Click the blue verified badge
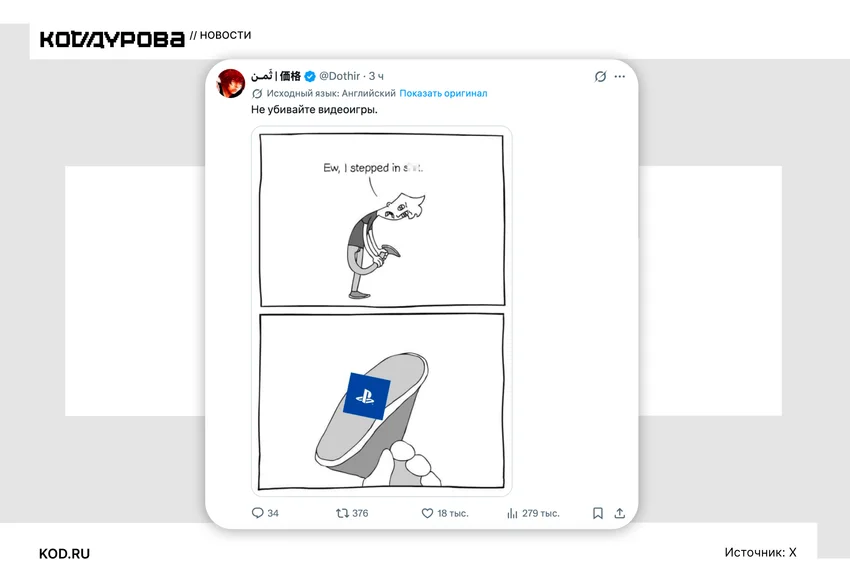 pos(310,76)
